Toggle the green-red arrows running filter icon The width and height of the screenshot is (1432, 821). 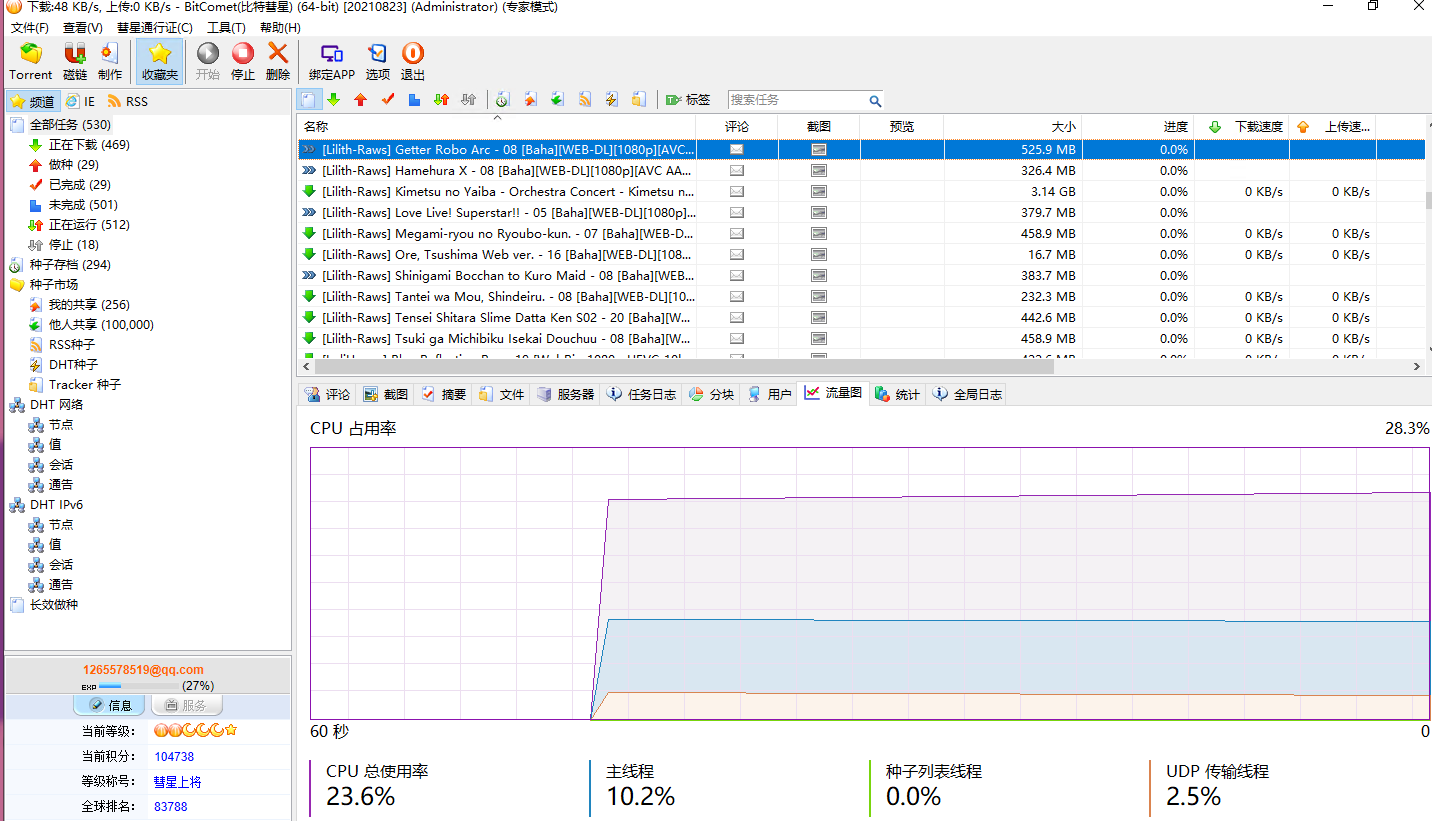[x=441, y=100]
